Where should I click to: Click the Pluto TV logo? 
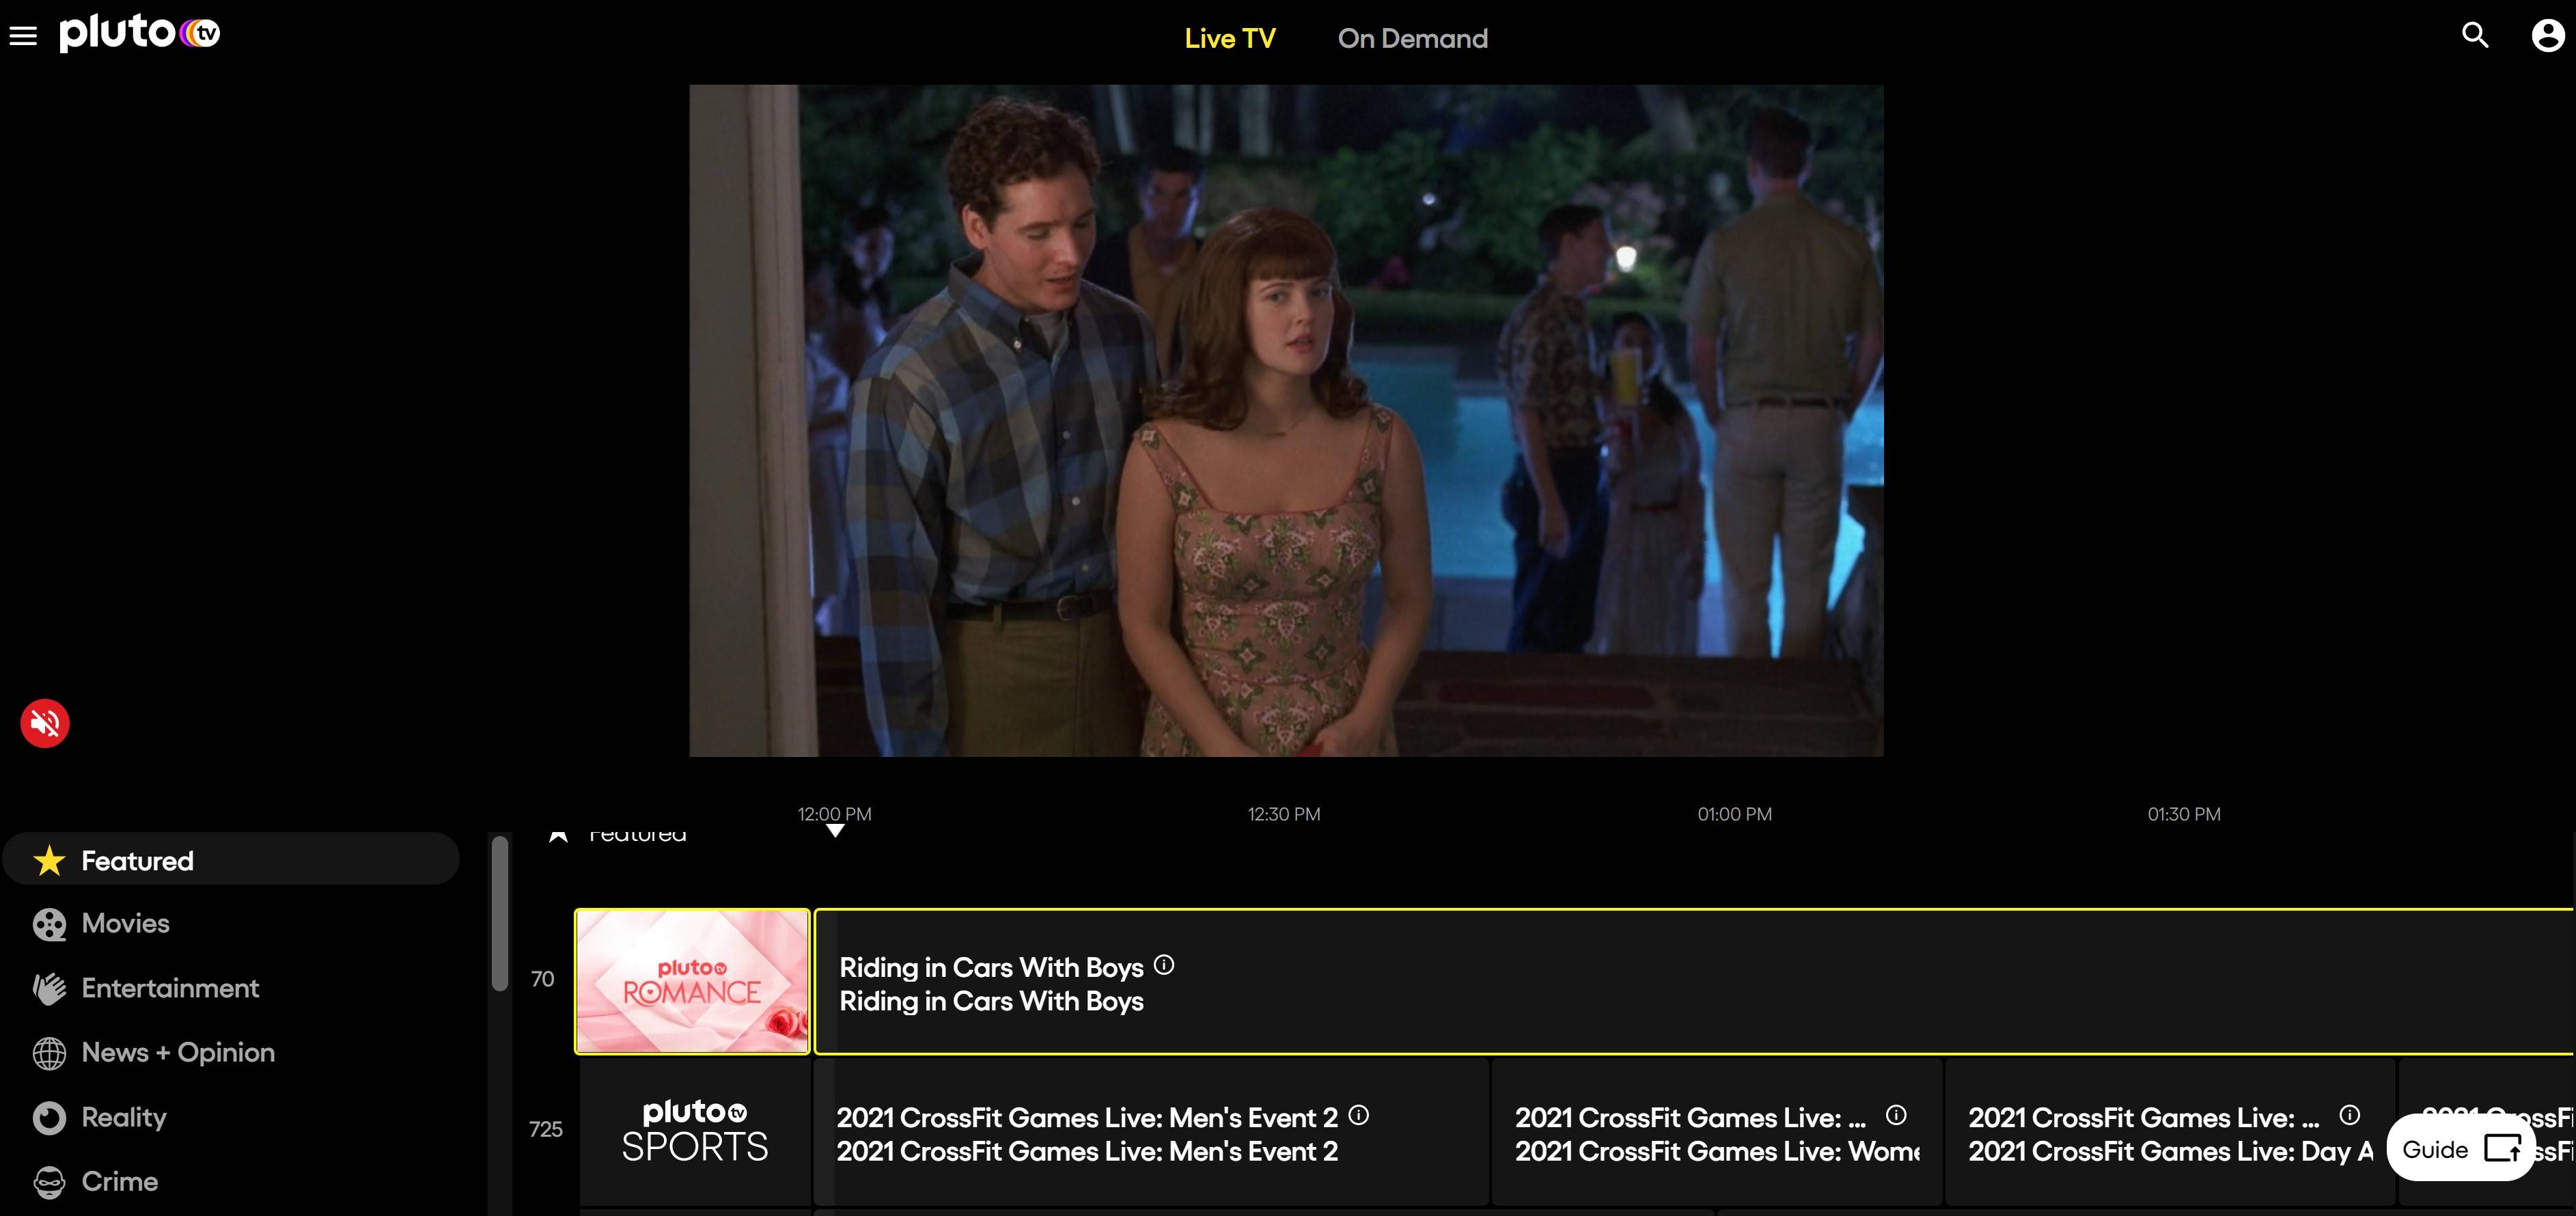pos(139,33)
